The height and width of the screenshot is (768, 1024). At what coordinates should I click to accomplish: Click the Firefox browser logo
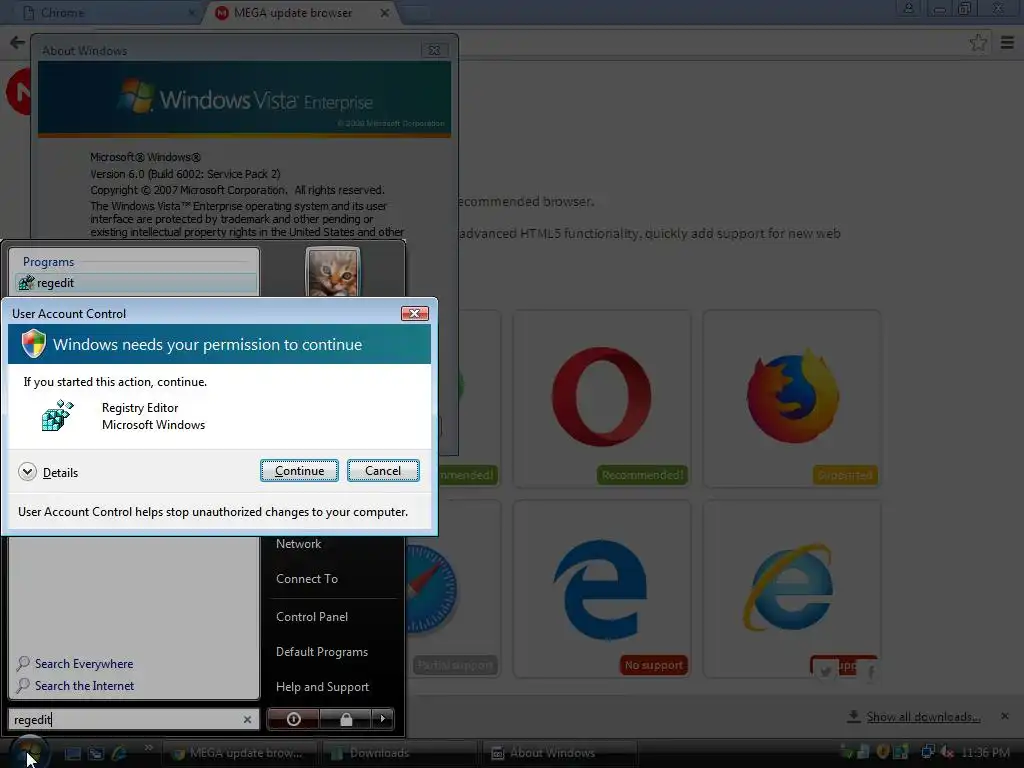792,396
